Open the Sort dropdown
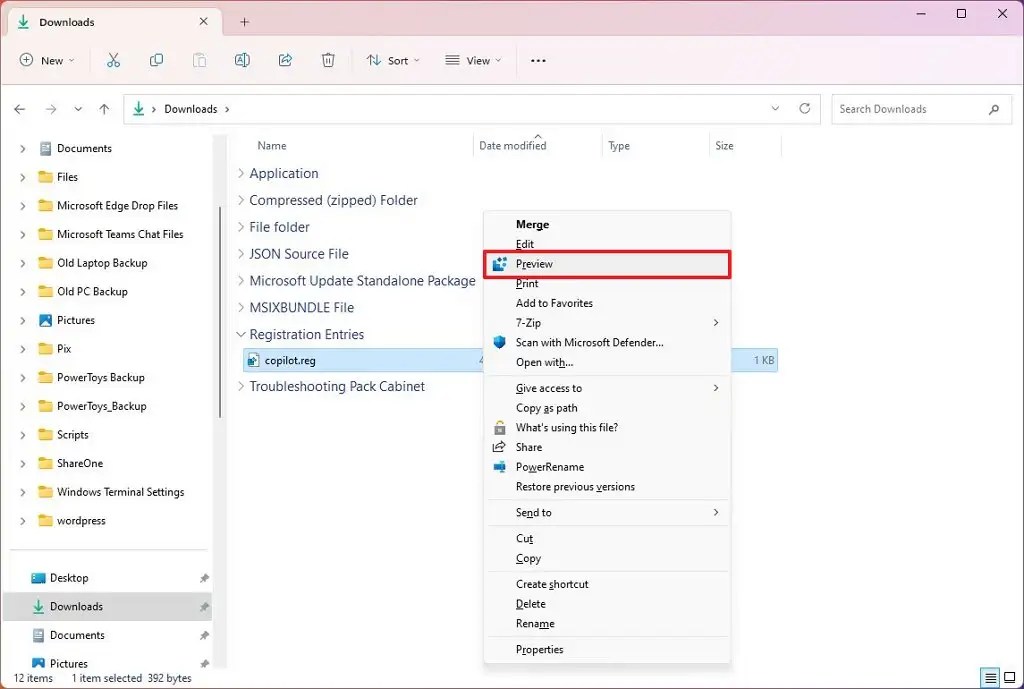 pos(392,60)
